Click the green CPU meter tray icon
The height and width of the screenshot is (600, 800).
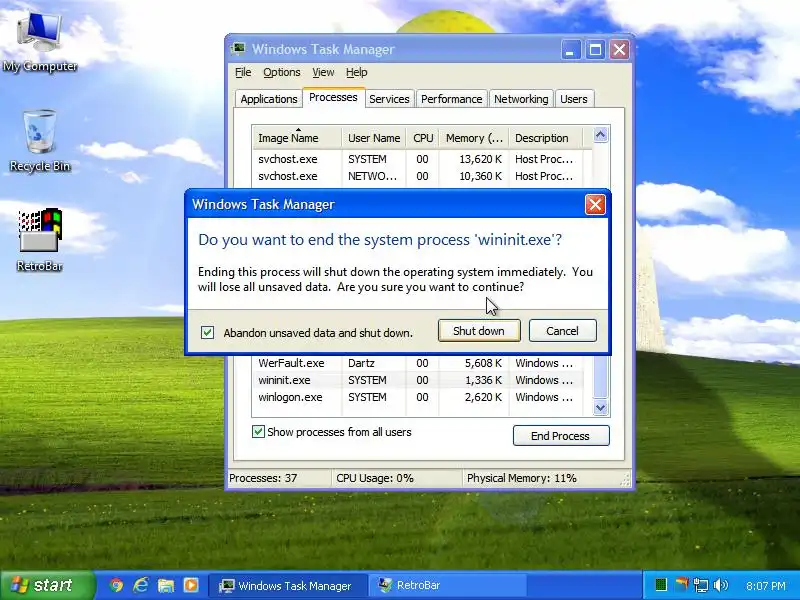coord(661,585)
